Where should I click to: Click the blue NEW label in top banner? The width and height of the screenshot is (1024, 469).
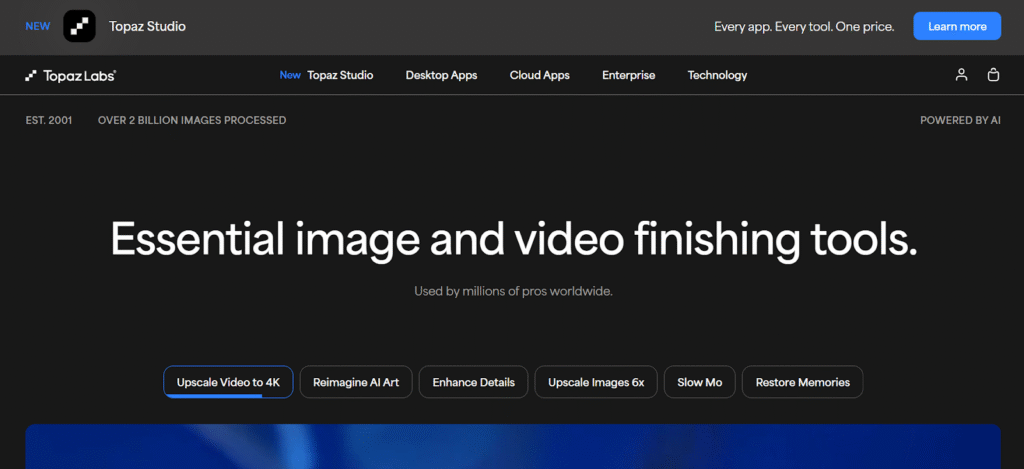pos(37,27)
